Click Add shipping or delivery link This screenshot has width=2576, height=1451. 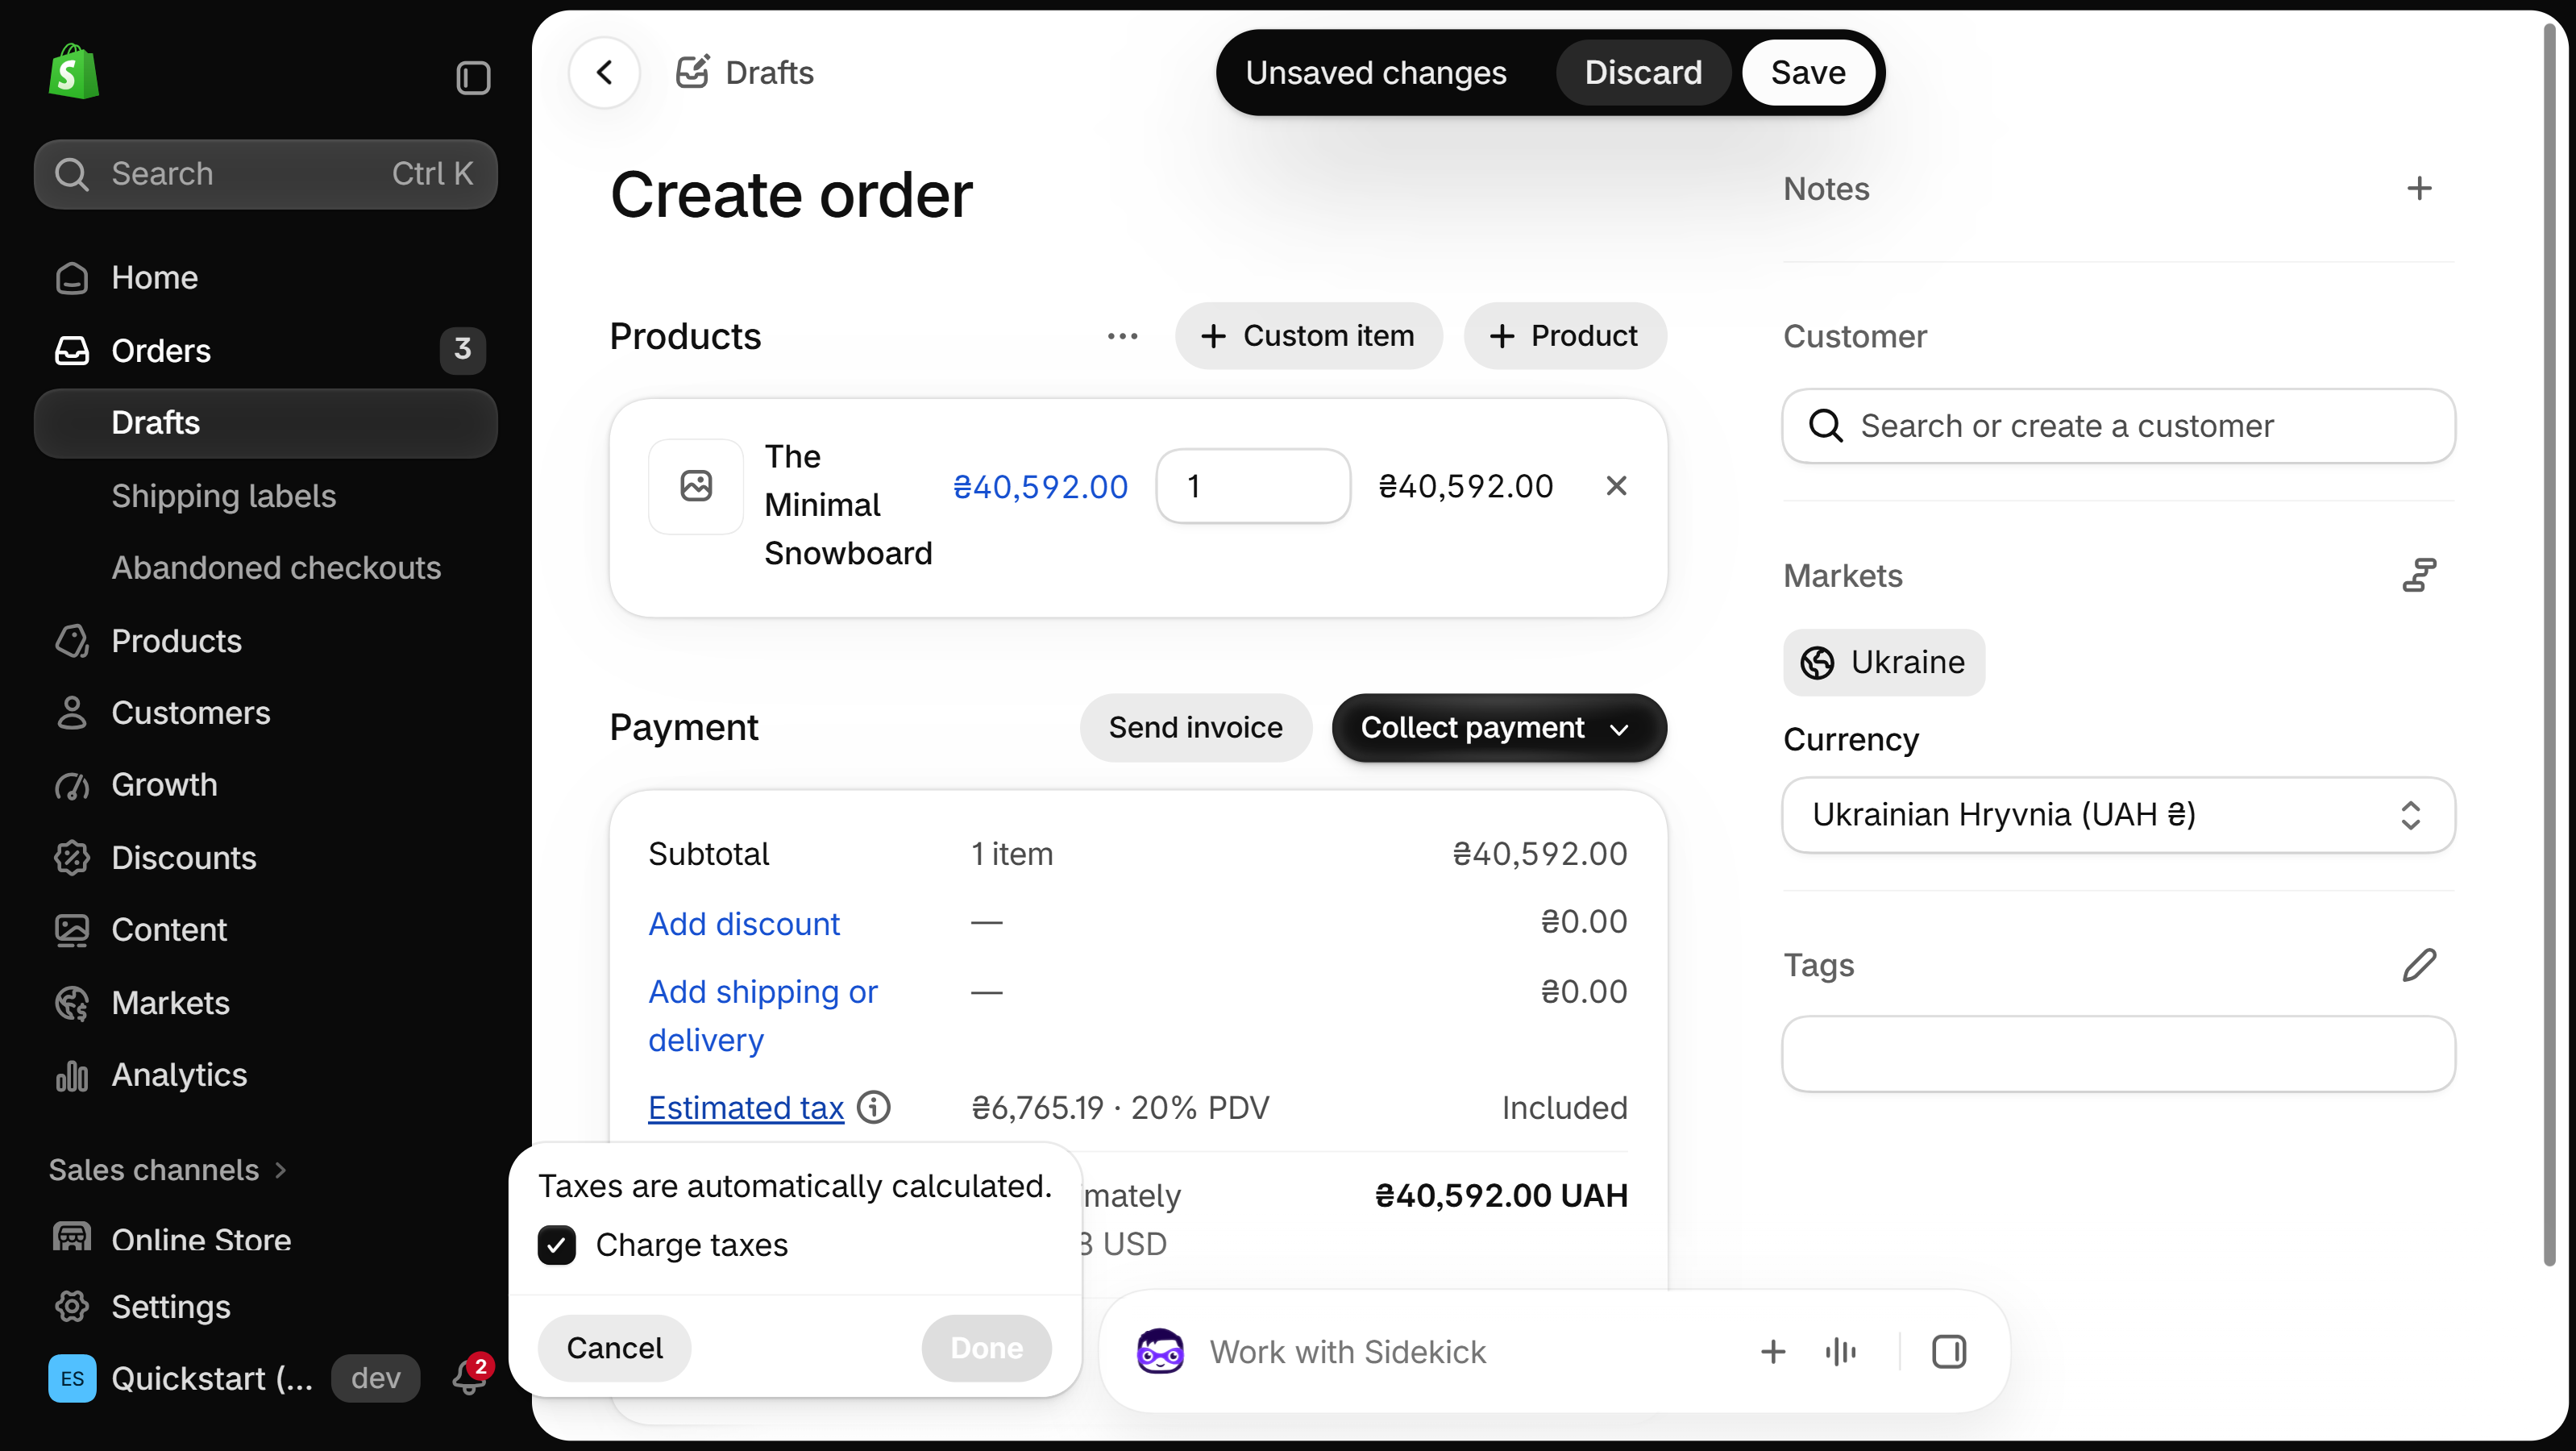click(763, 1015)
